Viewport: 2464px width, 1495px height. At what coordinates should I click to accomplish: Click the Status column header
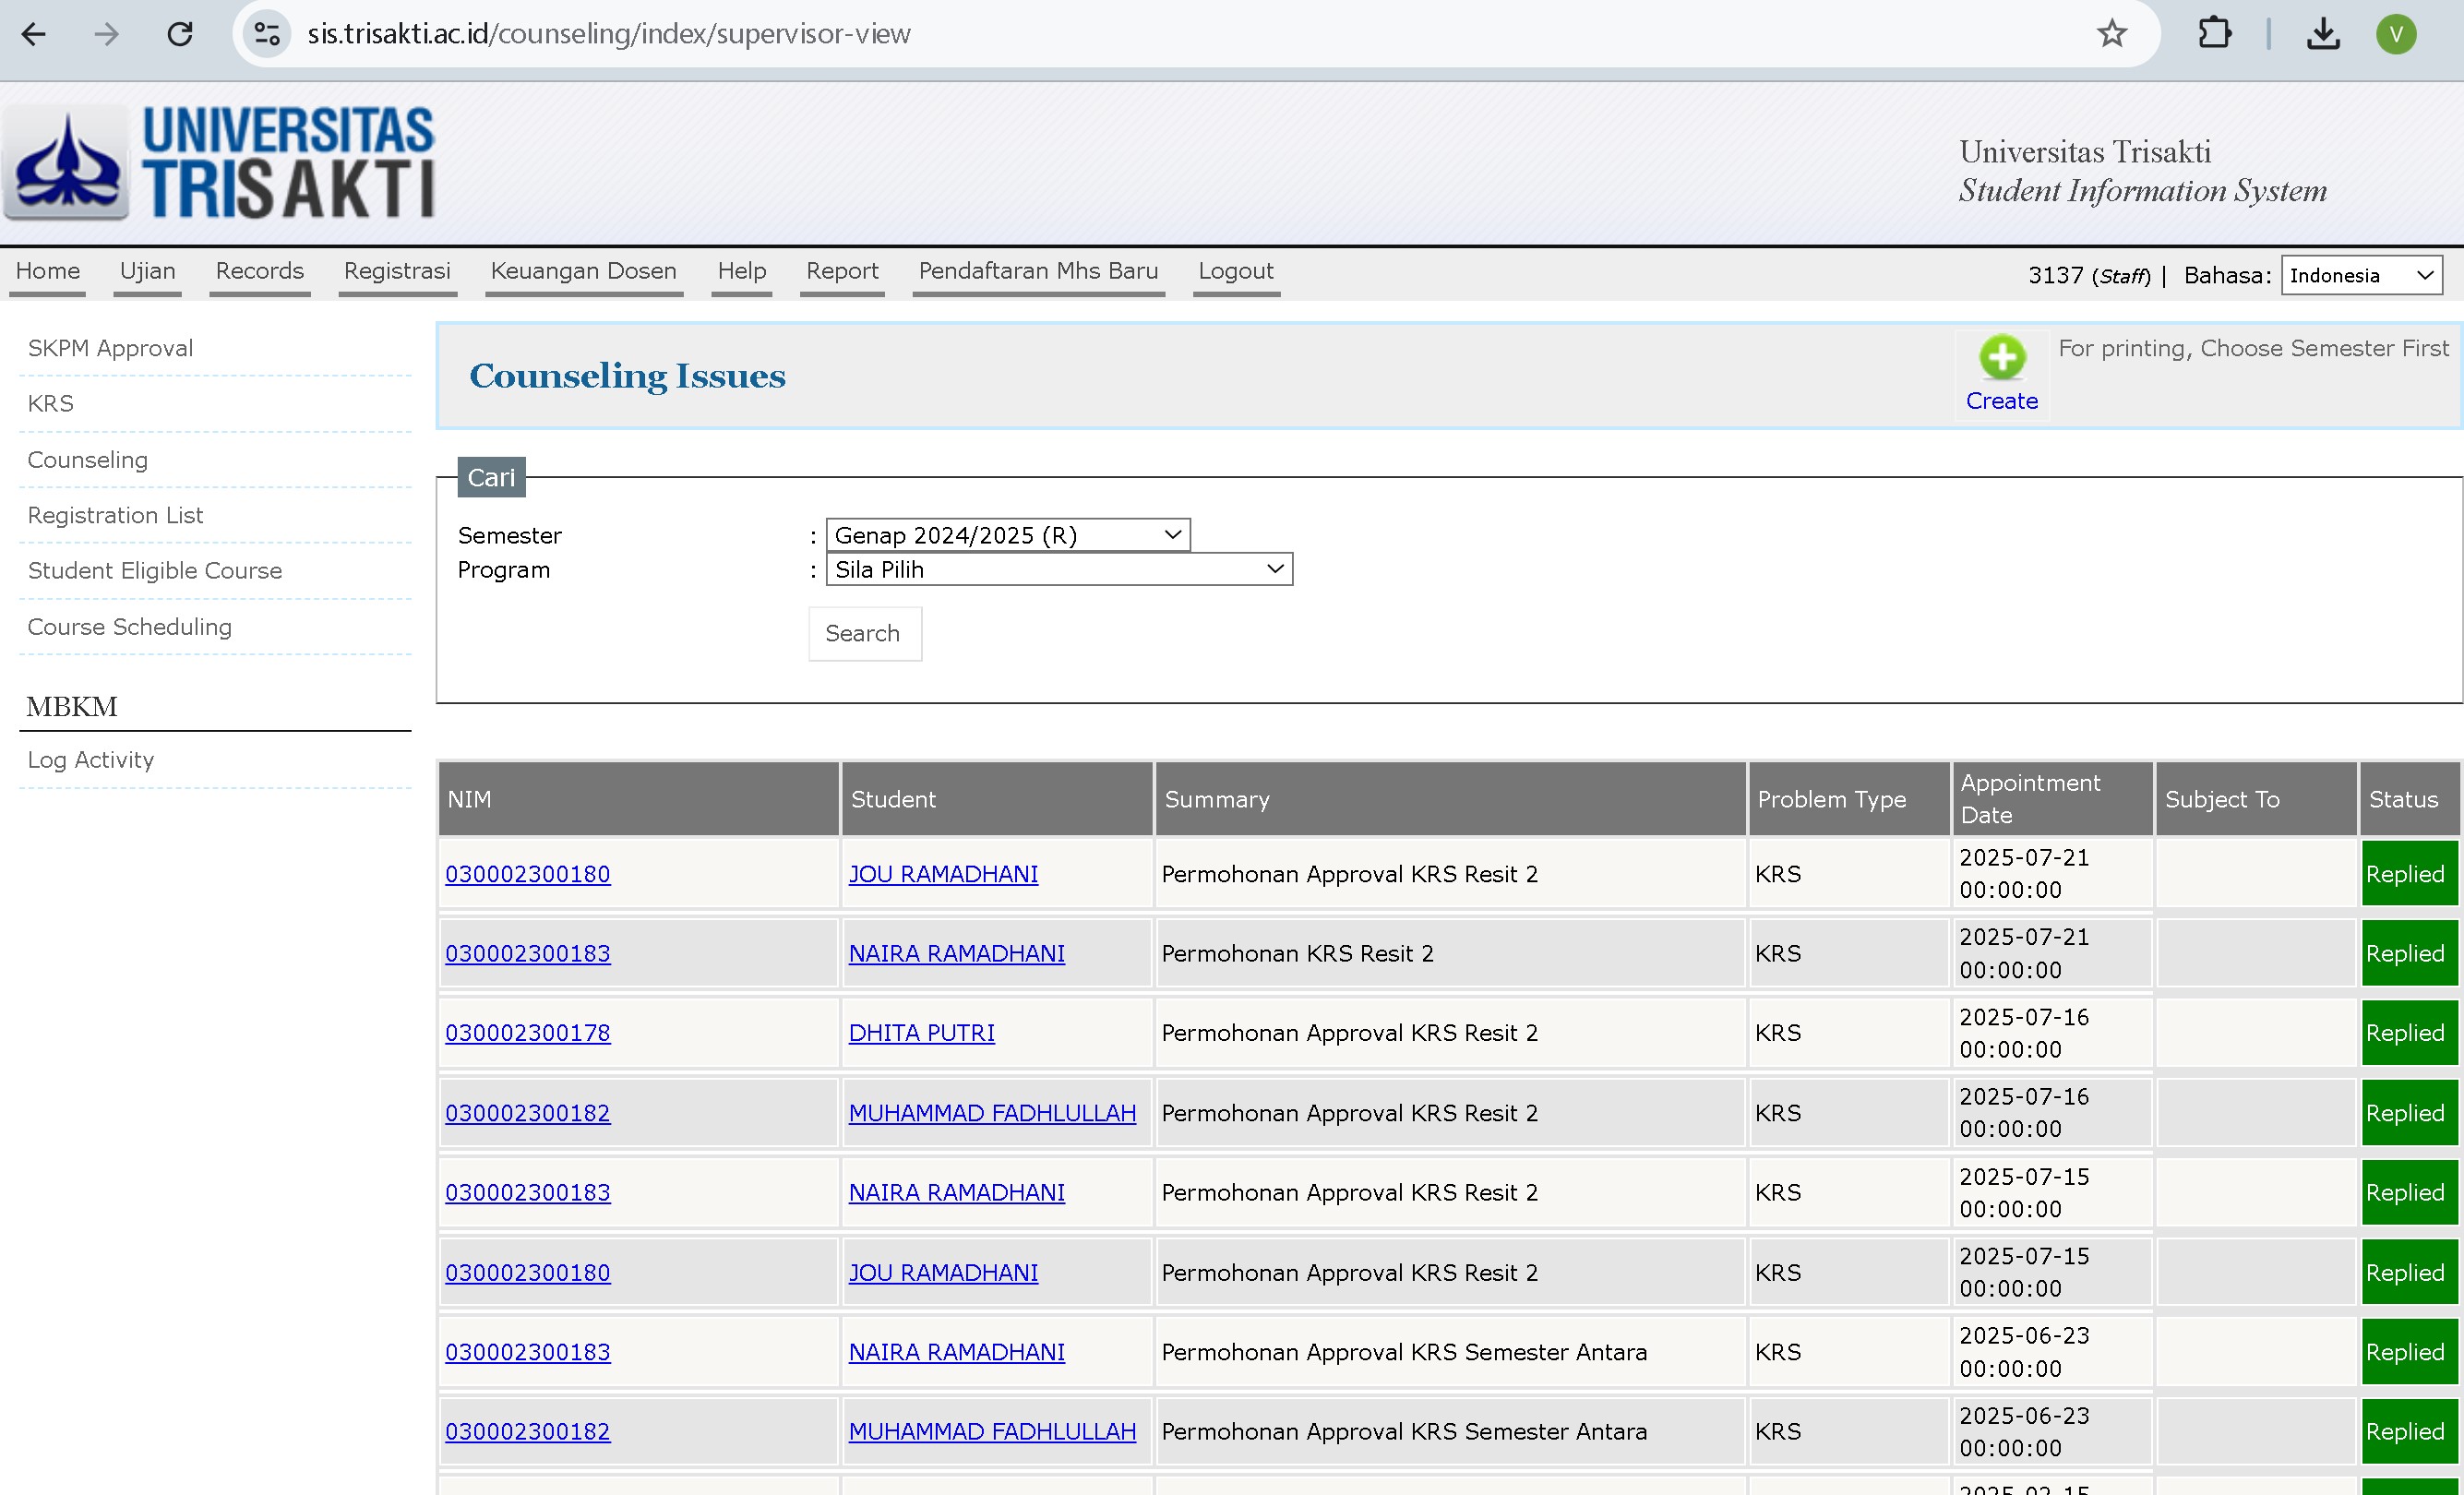(2409, 799)
